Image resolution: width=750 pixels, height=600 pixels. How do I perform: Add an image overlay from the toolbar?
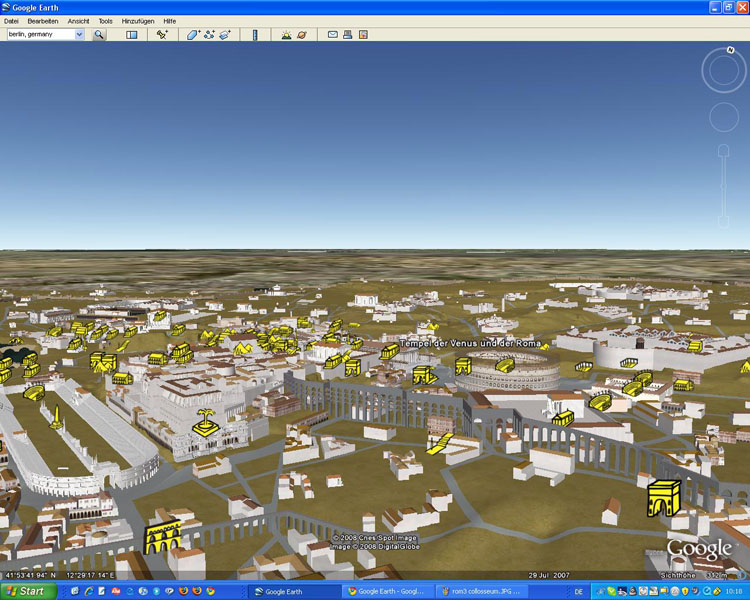[225, 34]
